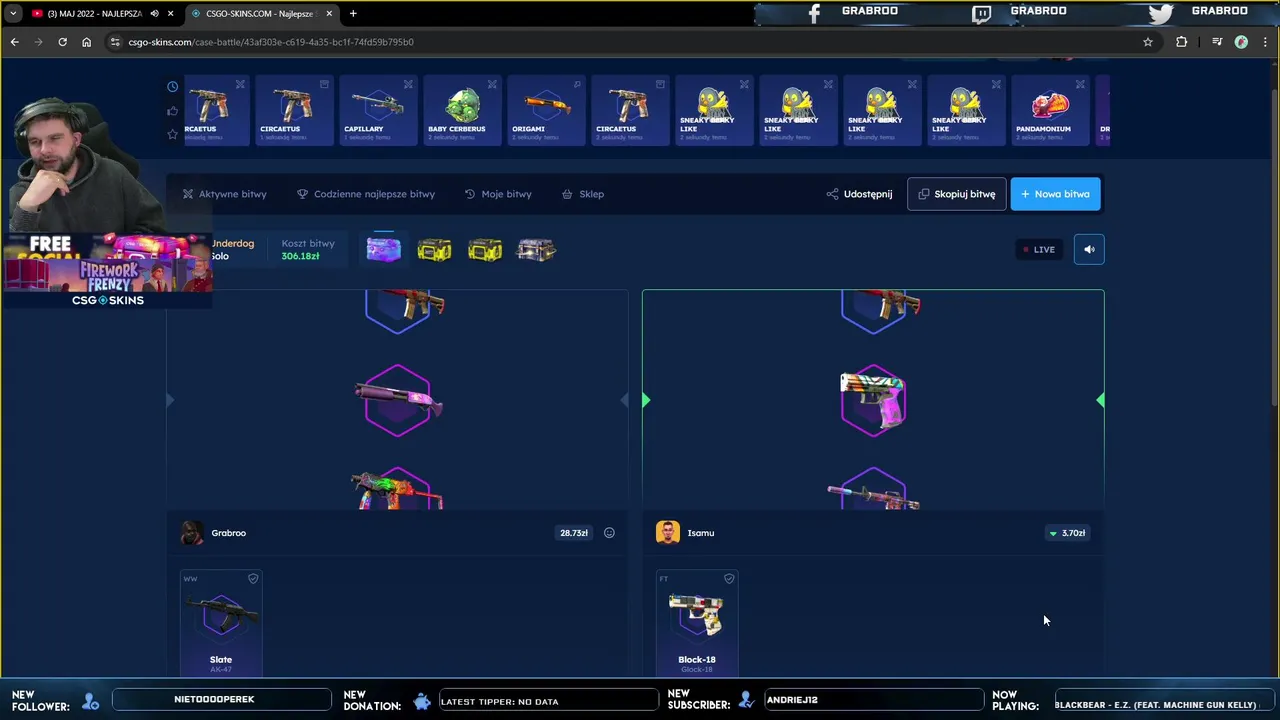Screen dimensions: 1280x720
Task: Click the address bar URL
Action: tap(270, 42)
